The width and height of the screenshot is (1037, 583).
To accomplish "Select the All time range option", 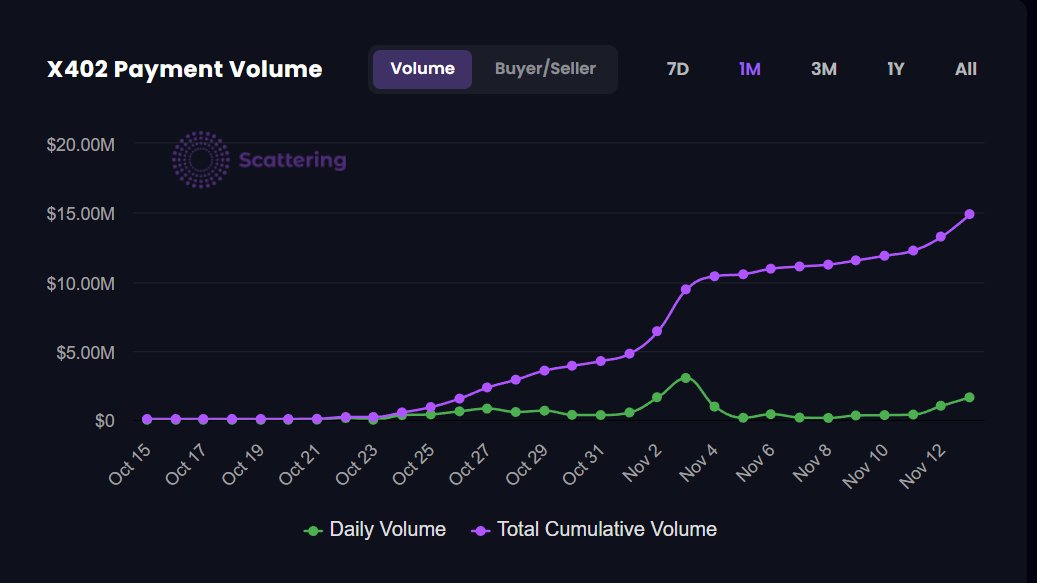I will pos(964,68).
